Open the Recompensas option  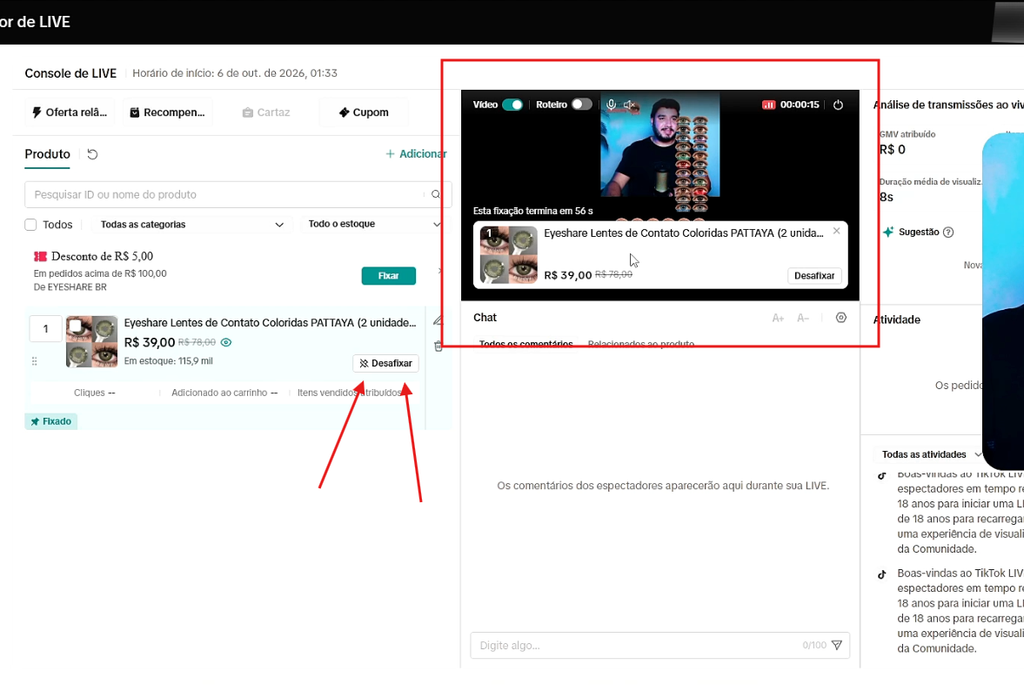coord(168,112)
